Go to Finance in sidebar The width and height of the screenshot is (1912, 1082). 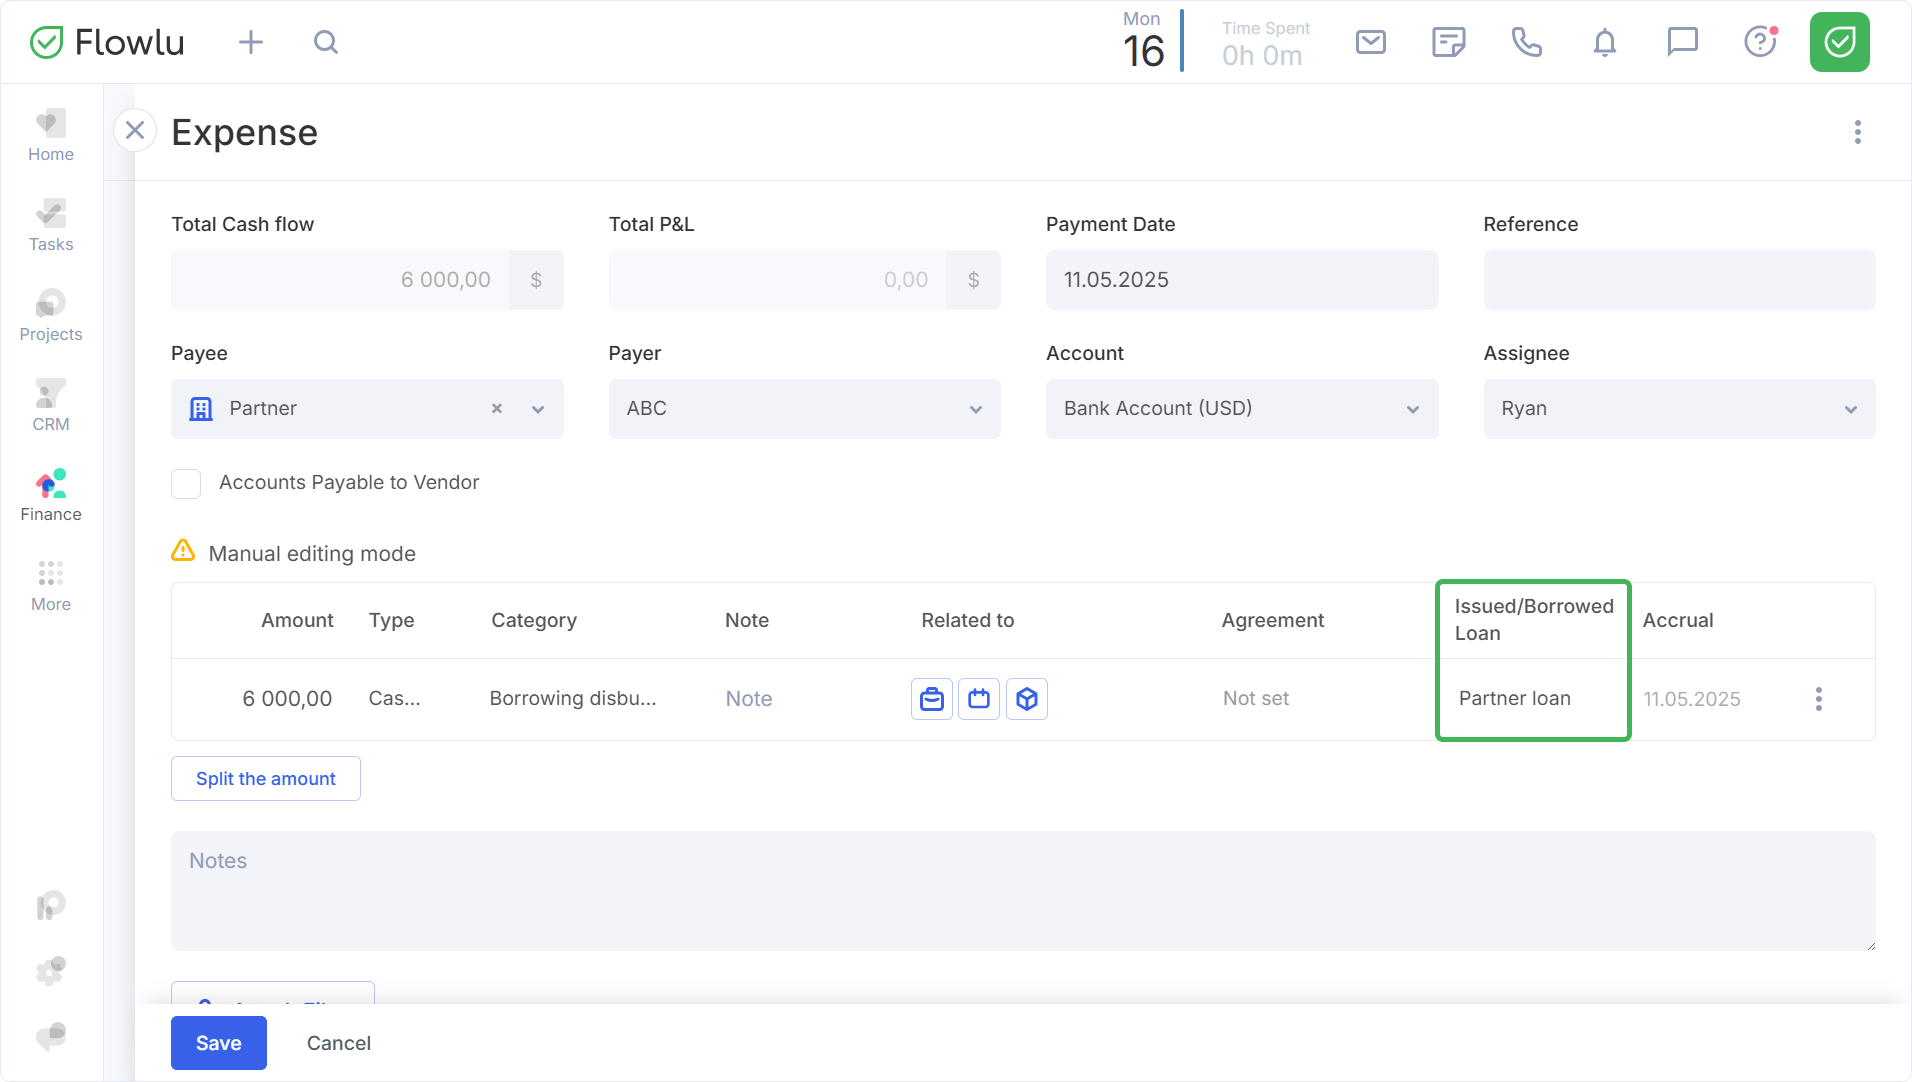point(51,496)
